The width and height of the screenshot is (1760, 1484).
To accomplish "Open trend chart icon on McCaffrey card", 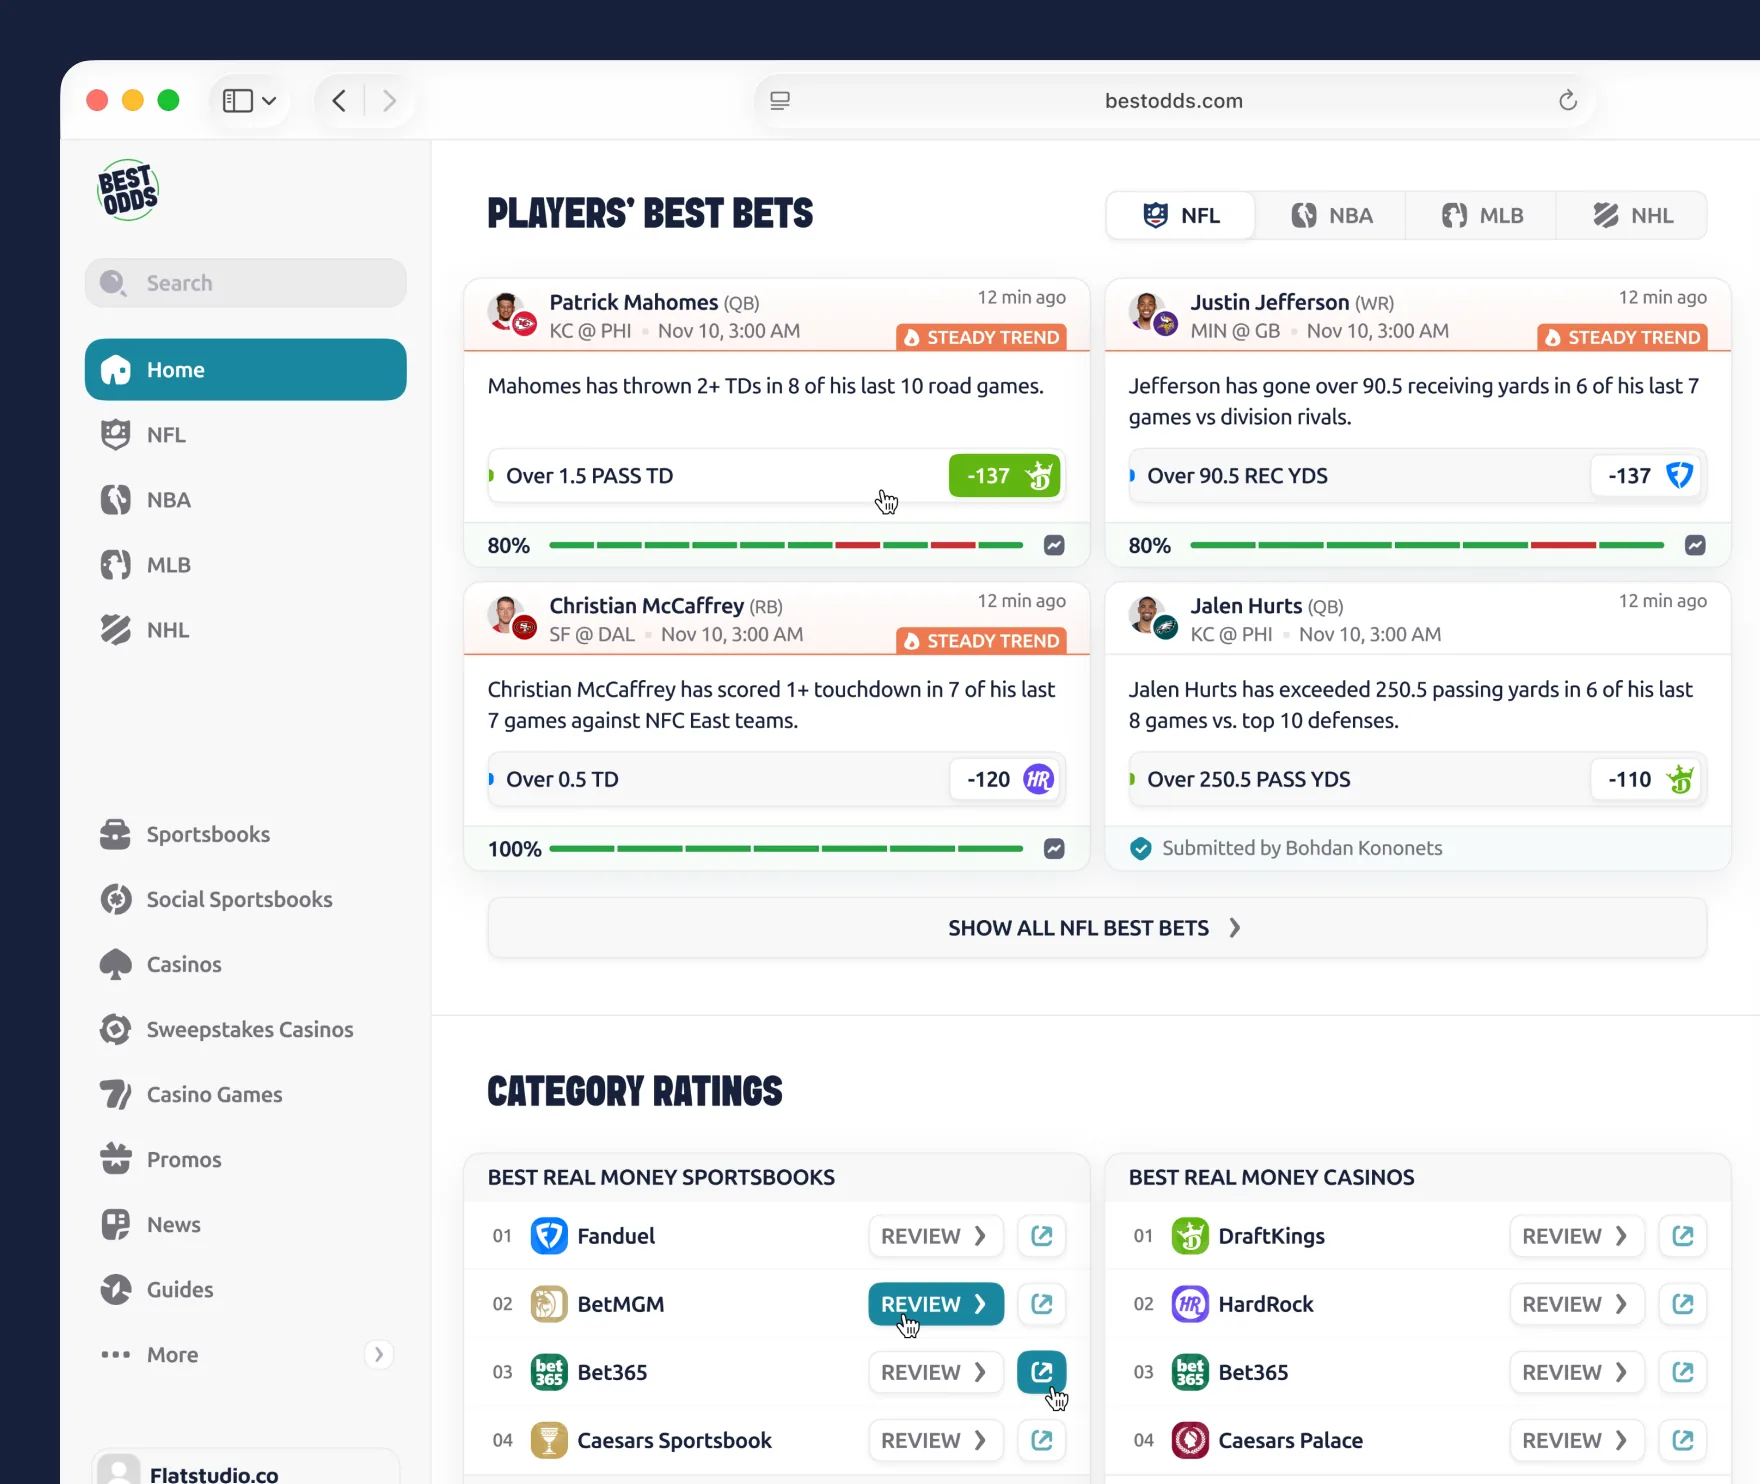I will tap(1054, 849).
